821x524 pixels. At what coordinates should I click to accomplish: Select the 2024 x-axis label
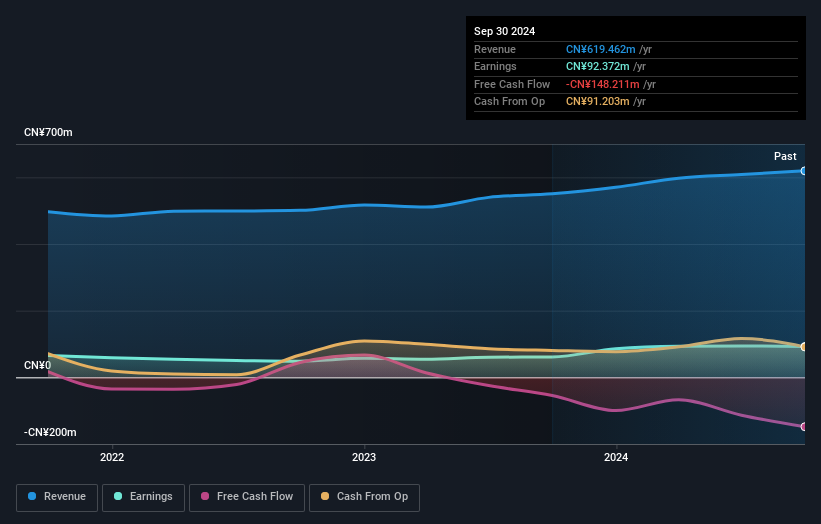point(617,457)
